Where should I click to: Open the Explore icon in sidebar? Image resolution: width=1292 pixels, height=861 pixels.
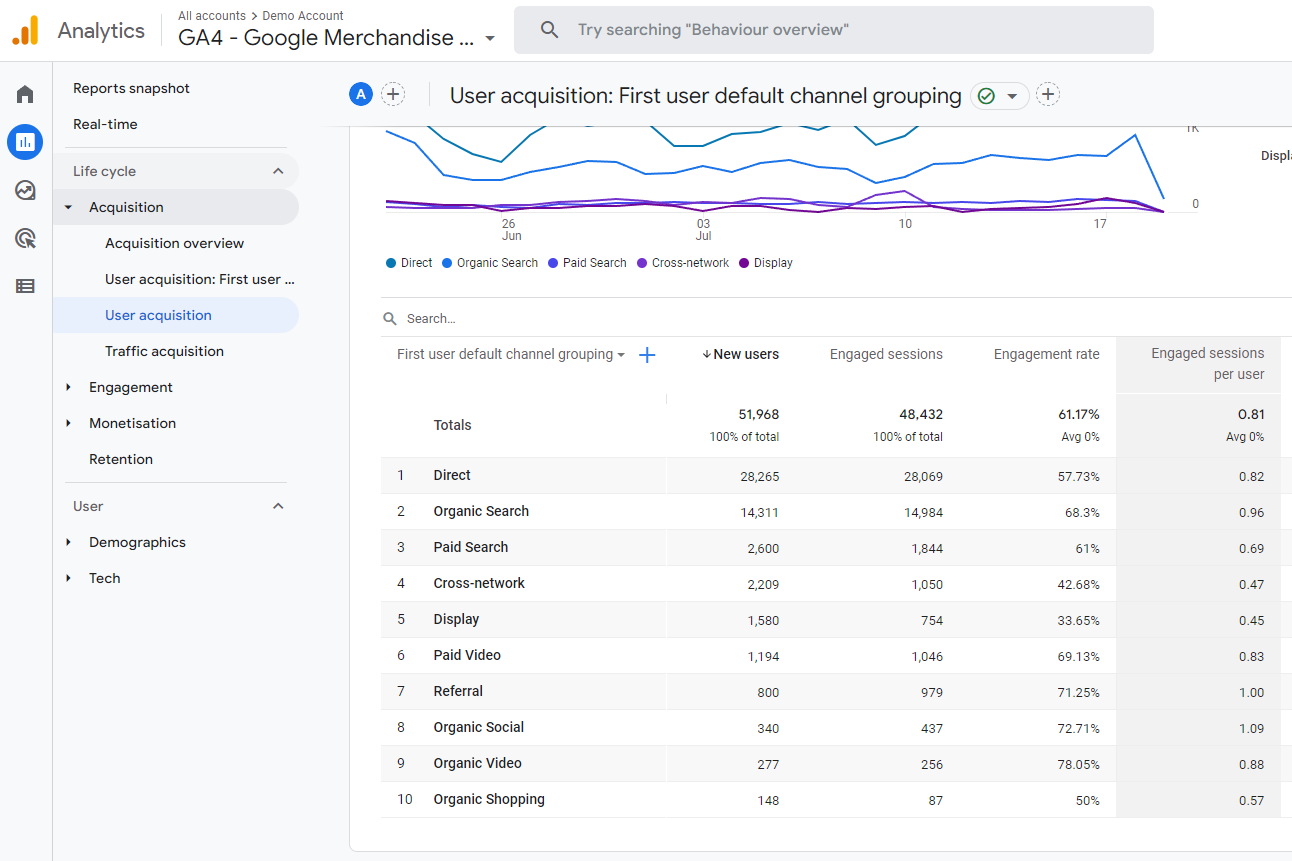tap(25, 190)
